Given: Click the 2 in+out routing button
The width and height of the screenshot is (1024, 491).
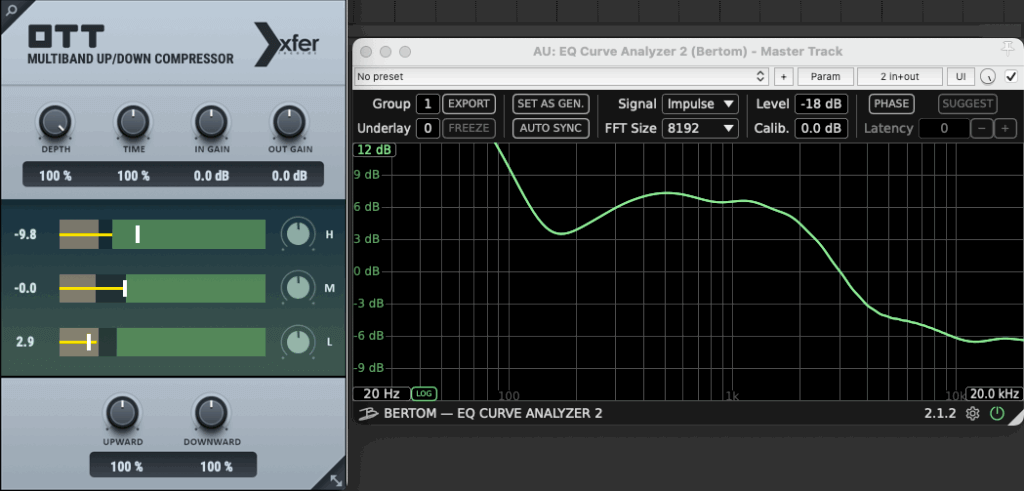Looking at the screenshot, I should 900,77.
